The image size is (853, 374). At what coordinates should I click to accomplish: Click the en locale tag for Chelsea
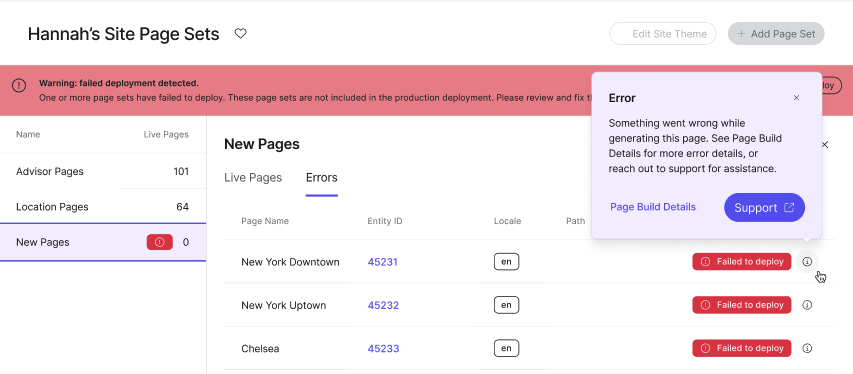point(506,348)
